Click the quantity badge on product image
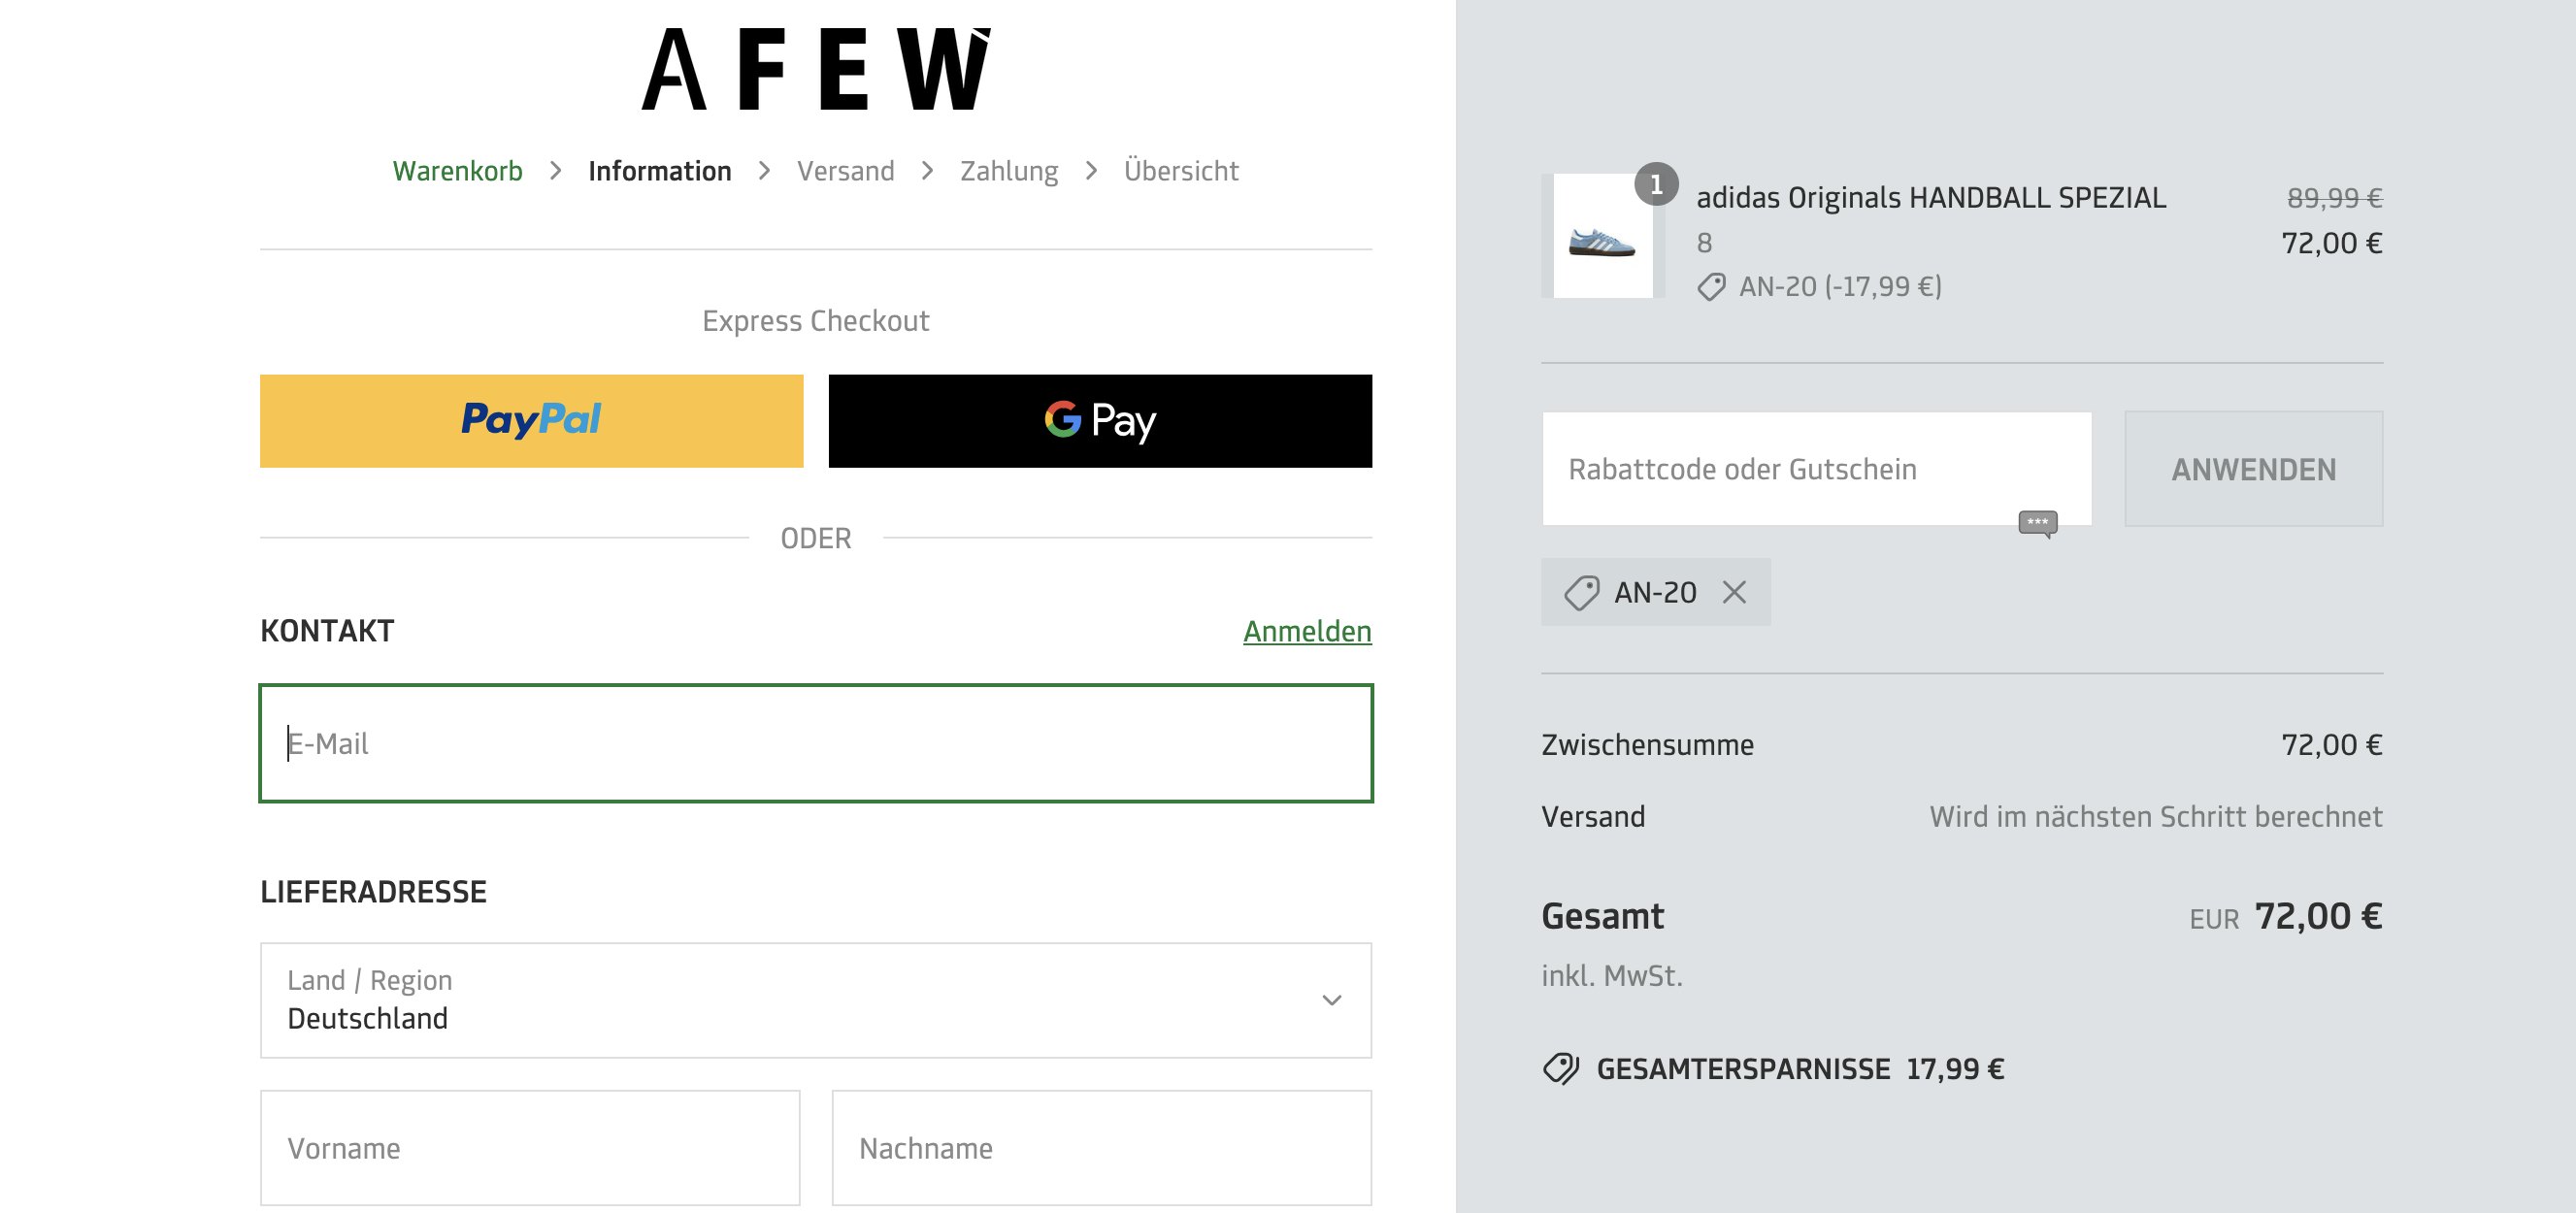 click(x=1656, y=184)
